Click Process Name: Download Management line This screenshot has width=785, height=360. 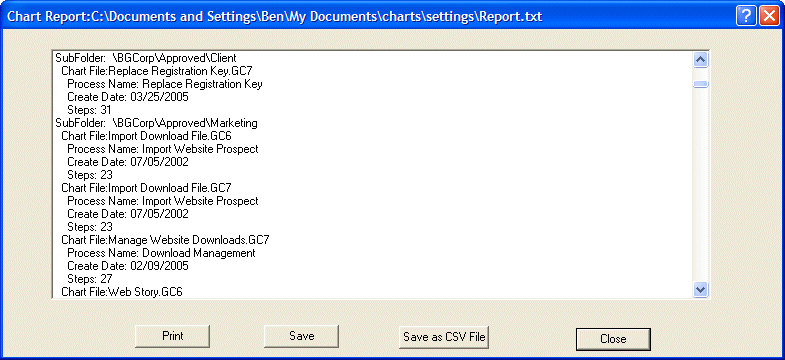point(161,253)
